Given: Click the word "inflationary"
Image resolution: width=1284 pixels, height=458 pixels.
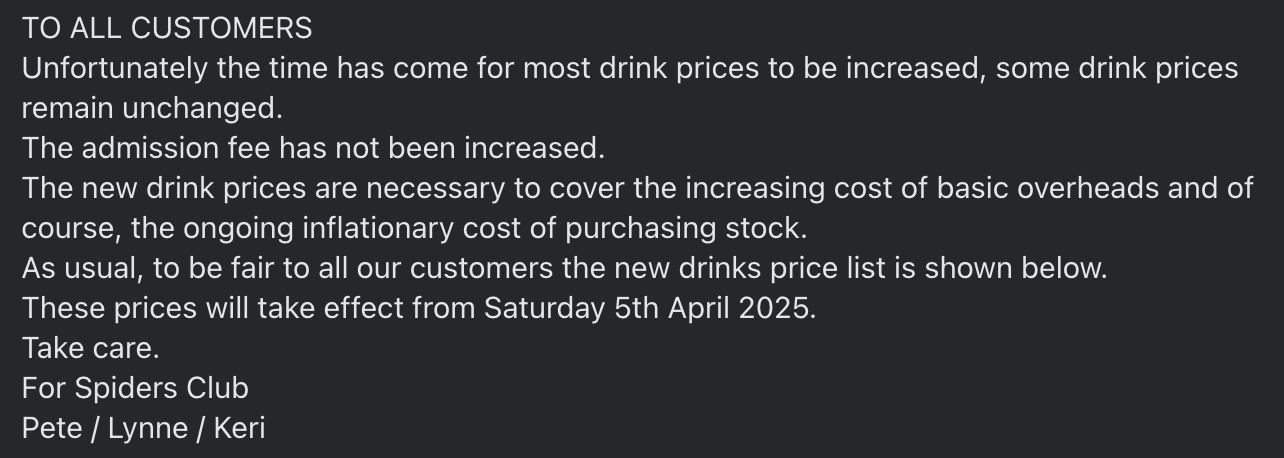Looking at the screenshot, I should [371, 228].
